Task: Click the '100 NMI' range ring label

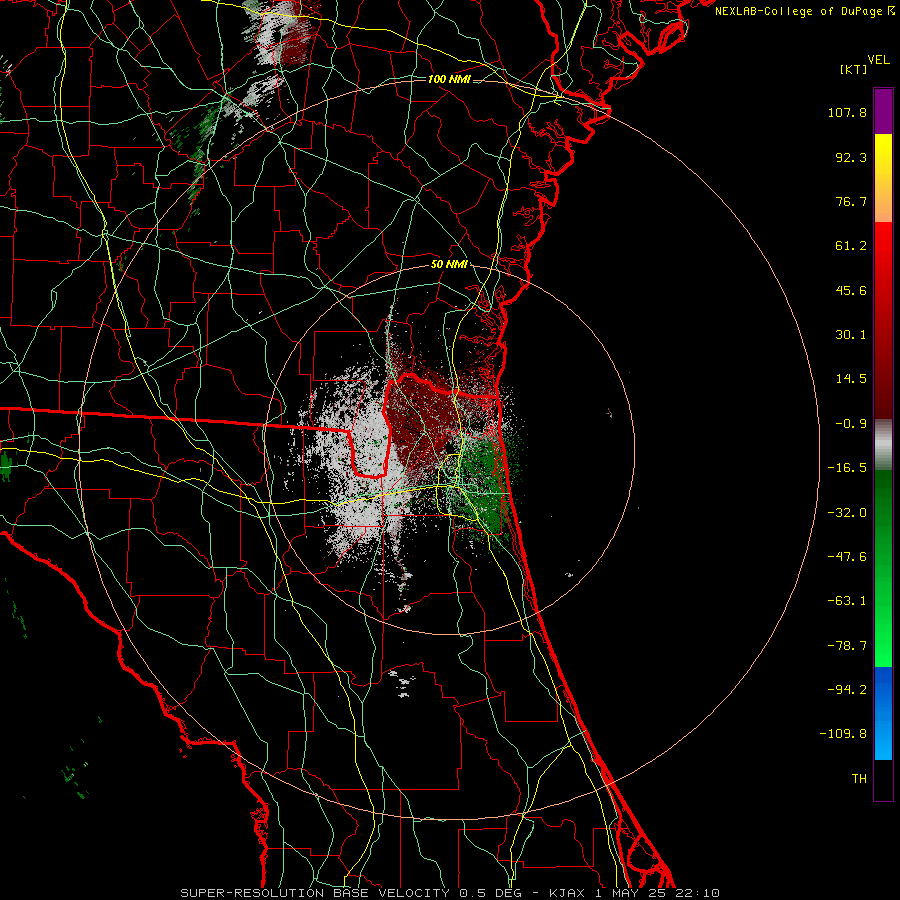Action: [x=449, y=79]
